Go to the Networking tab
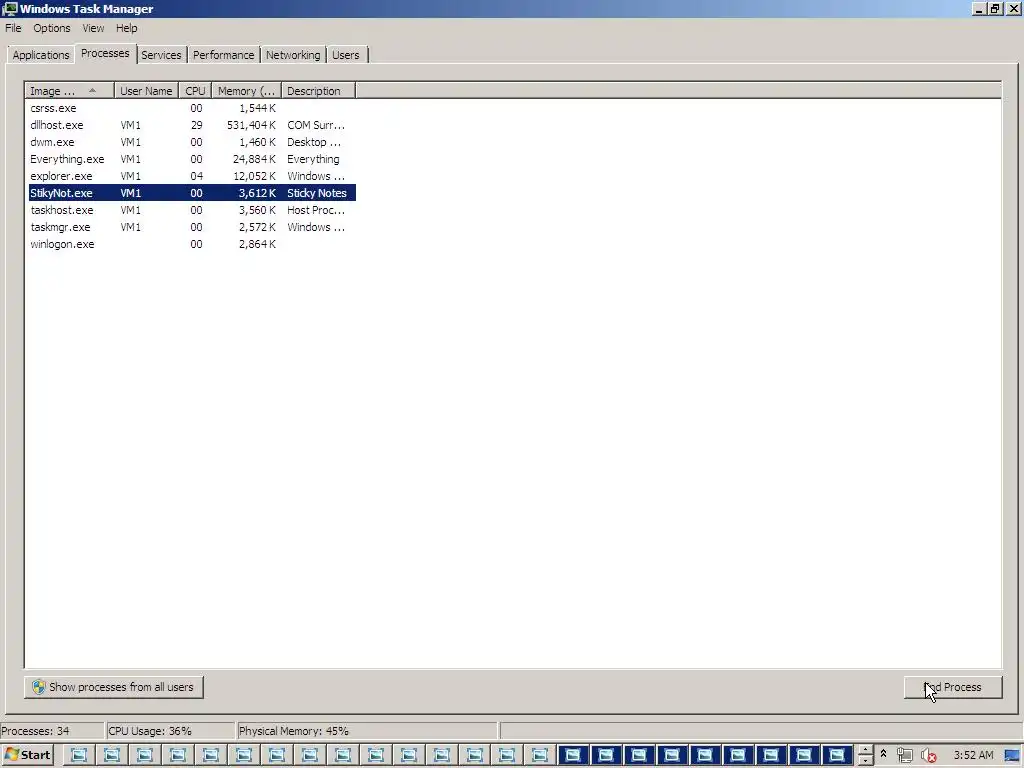Image resolution: width=1024 pixels, height=768 pixels. point(293,55)
